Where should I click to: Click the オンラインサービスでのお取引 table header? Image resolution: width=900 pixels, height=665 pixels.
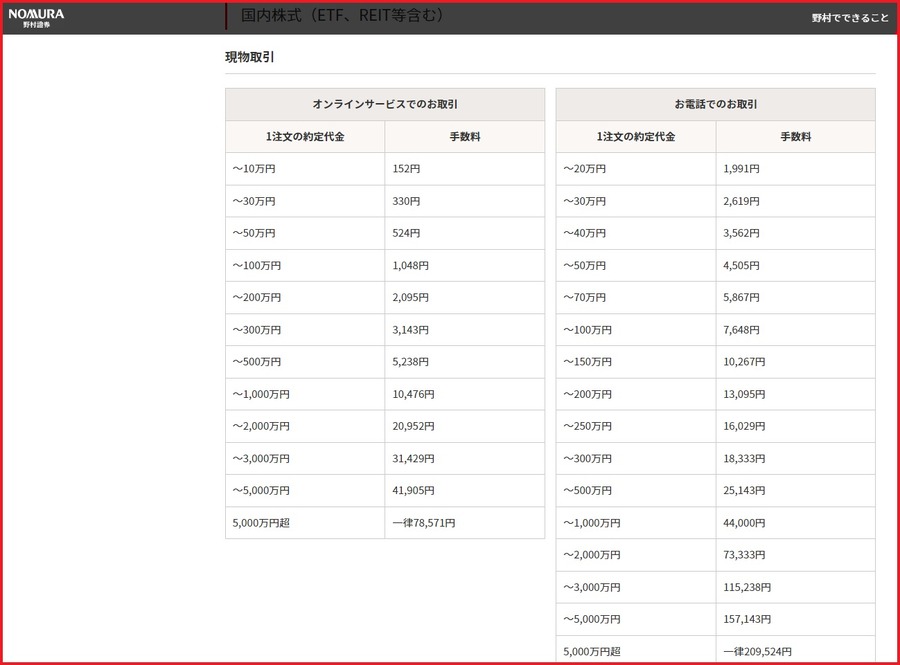click(385, 104)
